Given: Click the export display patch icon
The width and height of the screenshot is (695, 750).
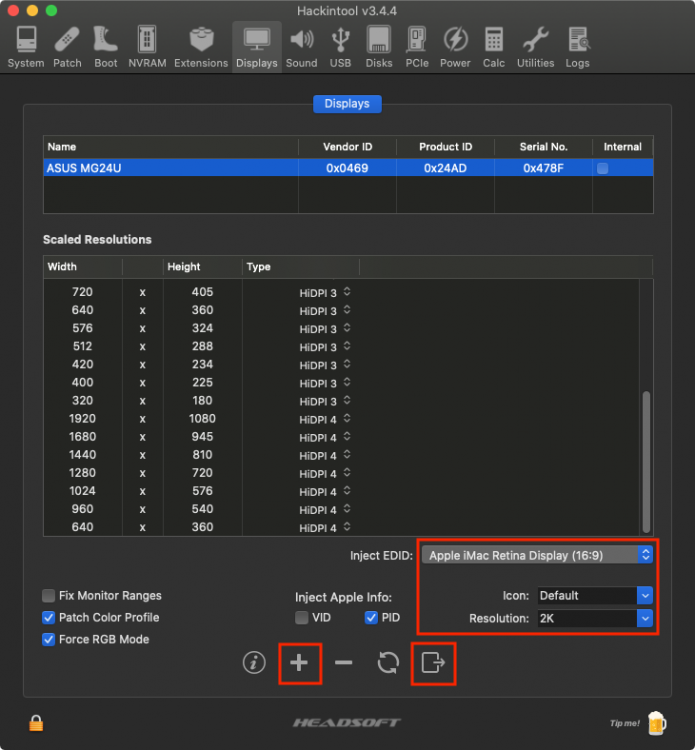Looking at the screenshot, I should 433,663.
